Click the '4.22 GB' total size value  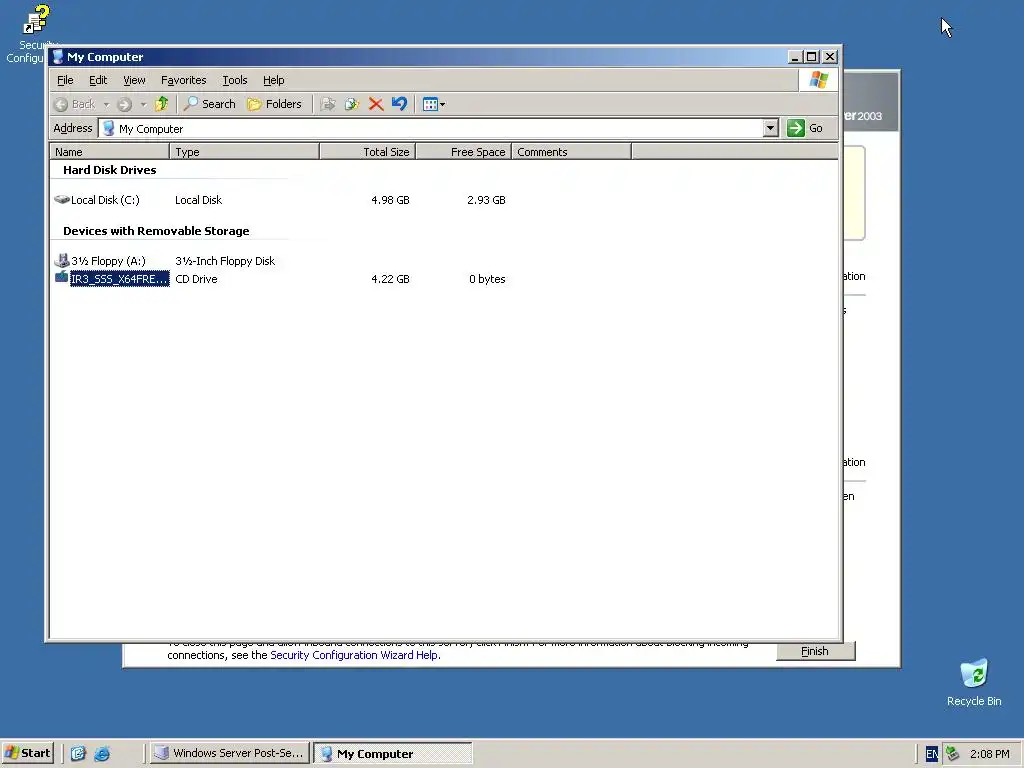tap(391, 279)
